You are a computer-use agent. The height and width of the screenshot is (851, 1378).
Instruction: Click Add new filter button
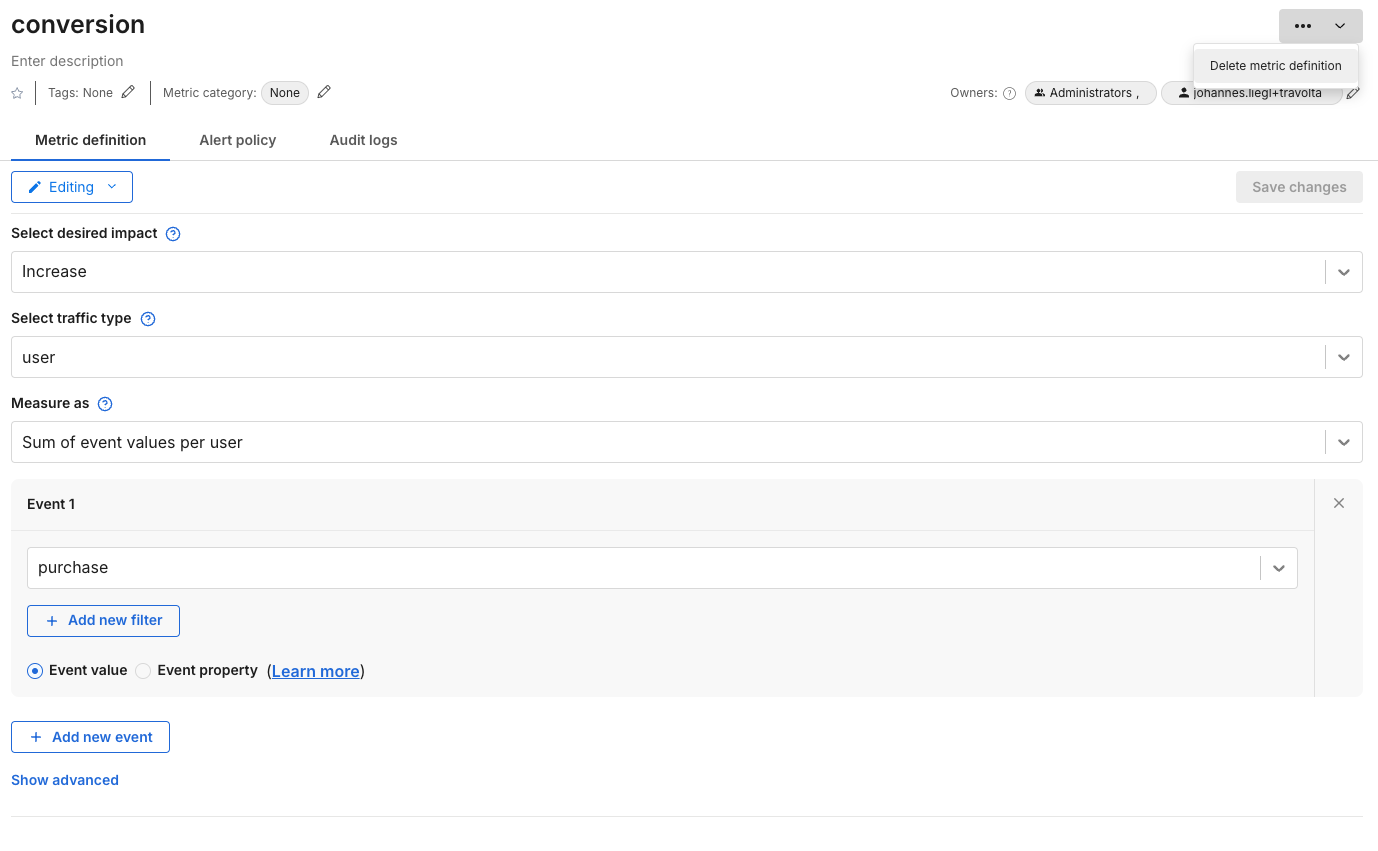[x=103, y=620]
